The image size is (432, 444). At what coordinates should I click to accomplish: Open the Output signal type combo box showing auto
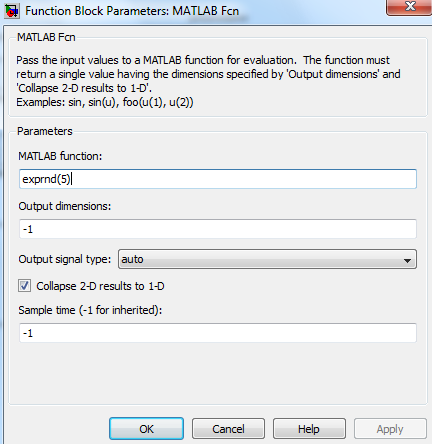[267, 259]
